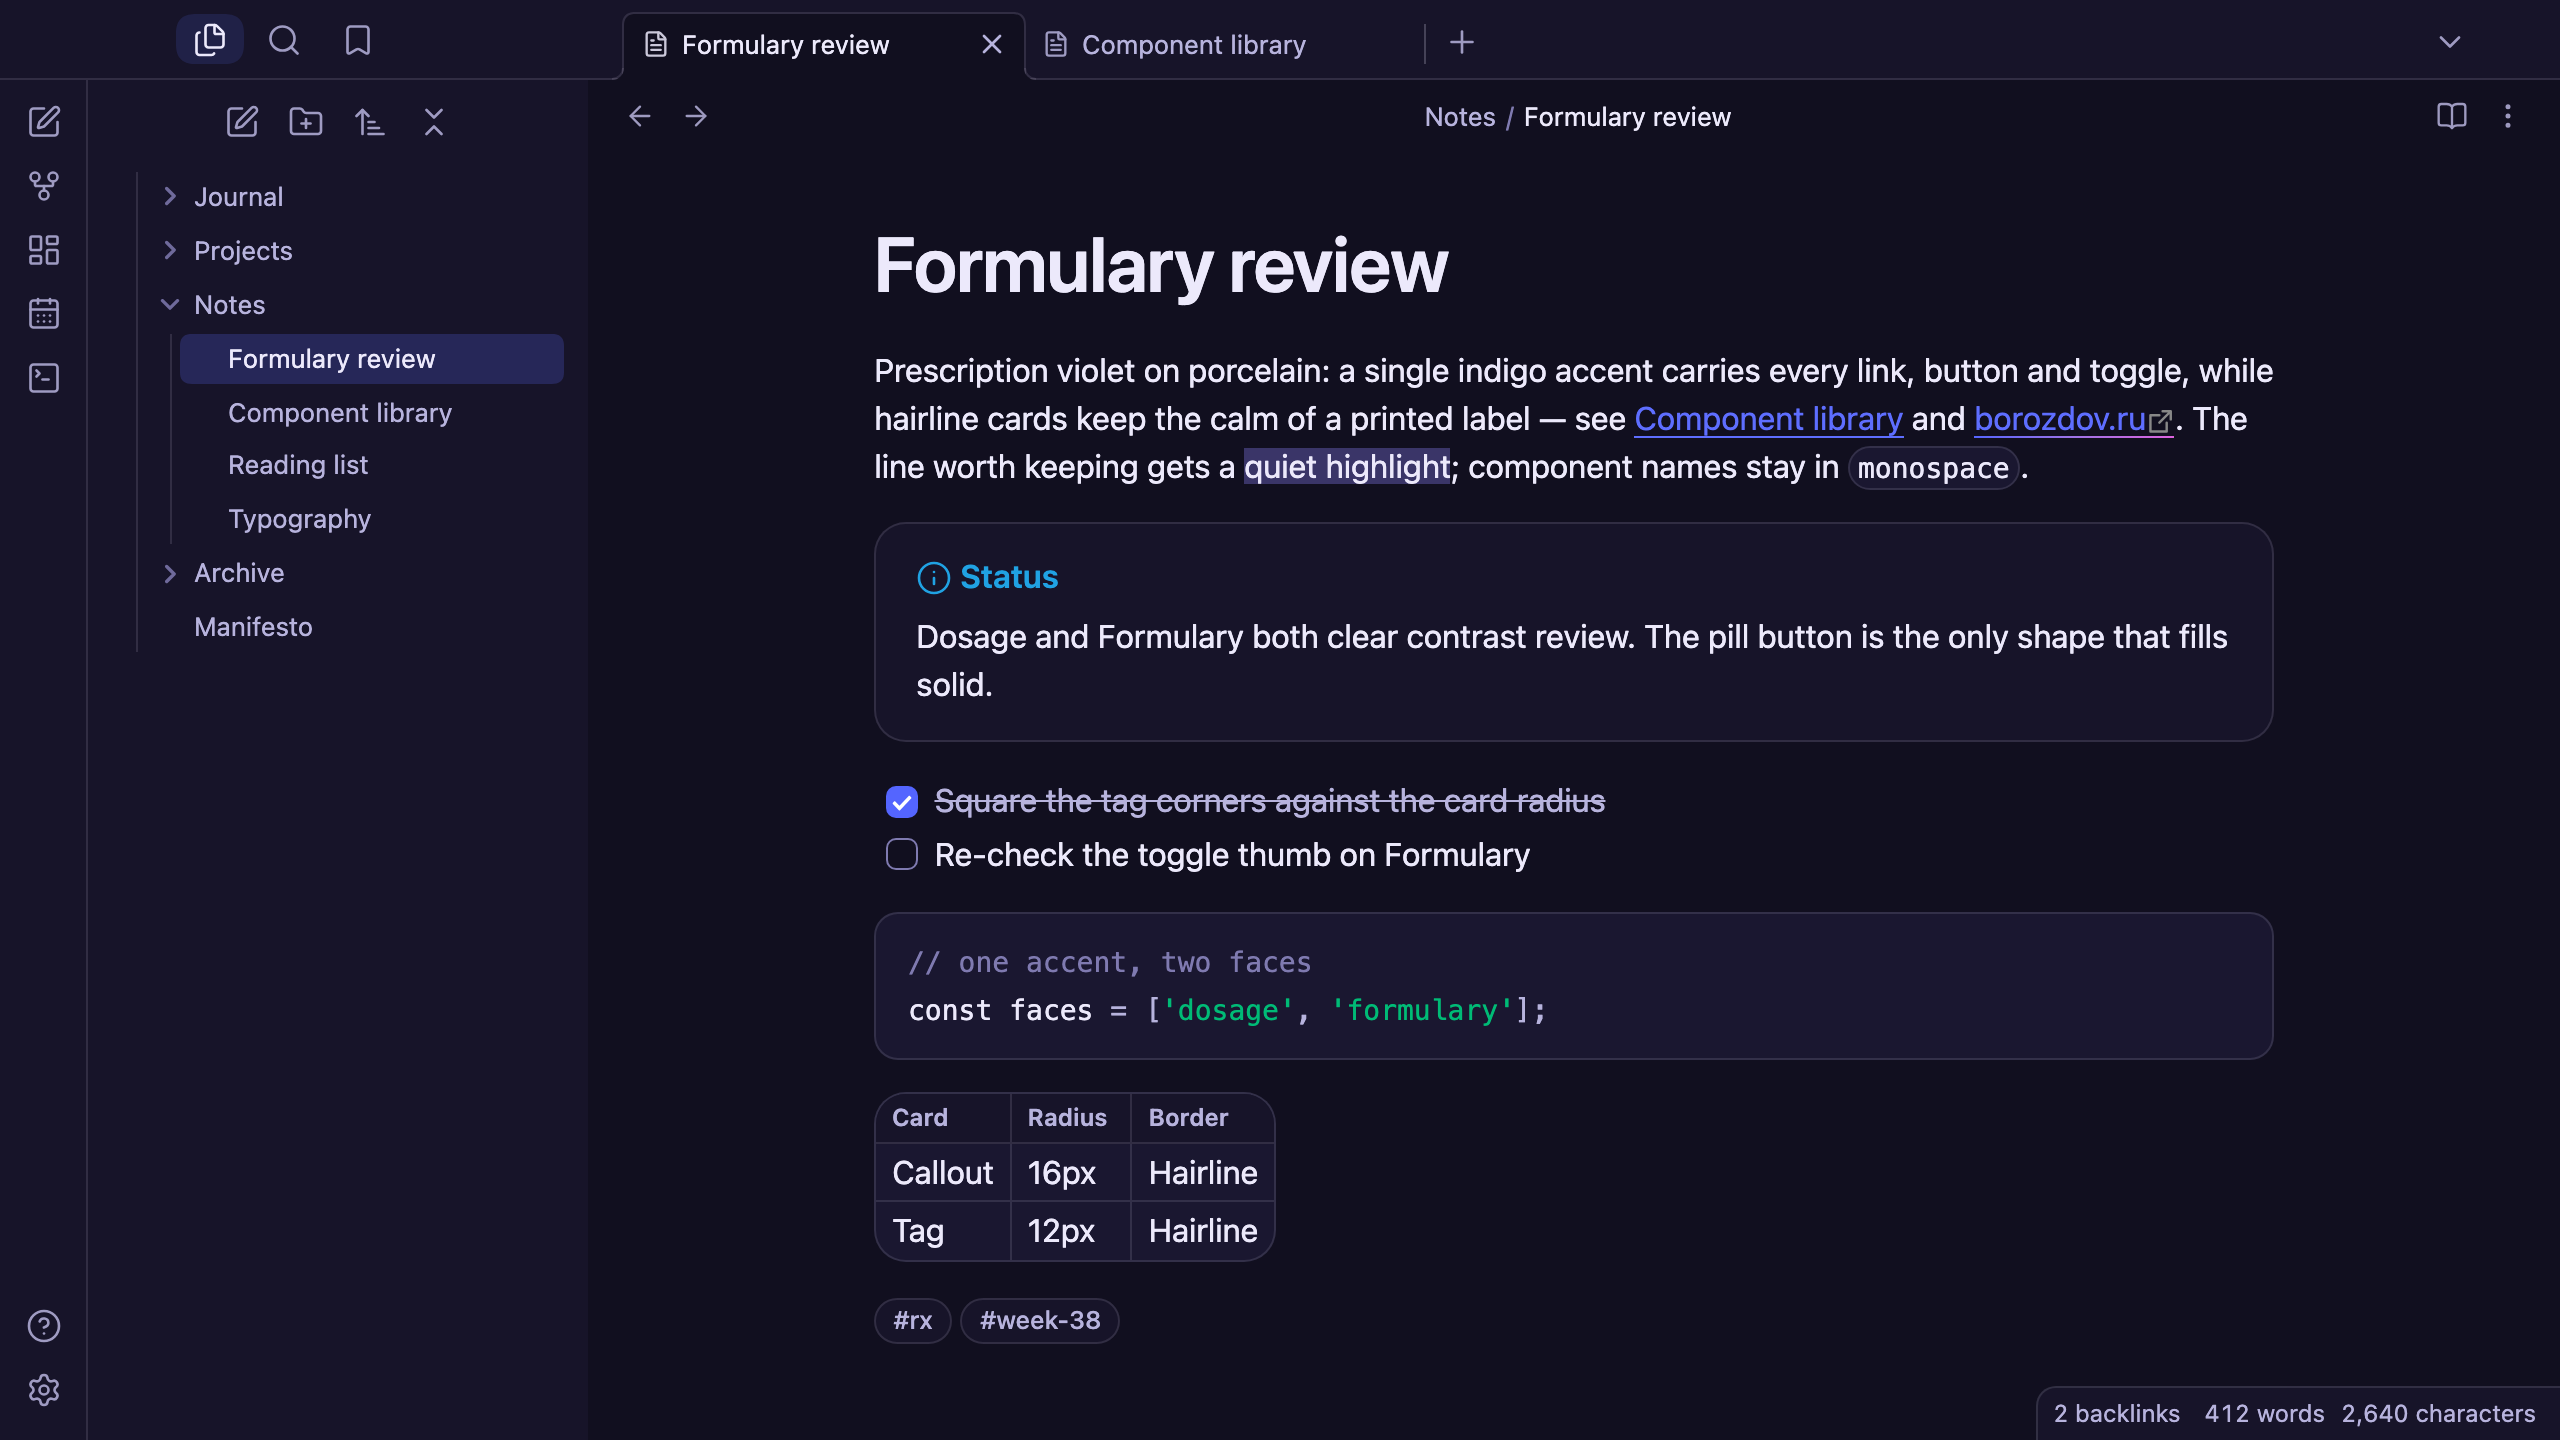Switch to reading view book icon
The image size is (2560, 1440).
(2452, 116)
